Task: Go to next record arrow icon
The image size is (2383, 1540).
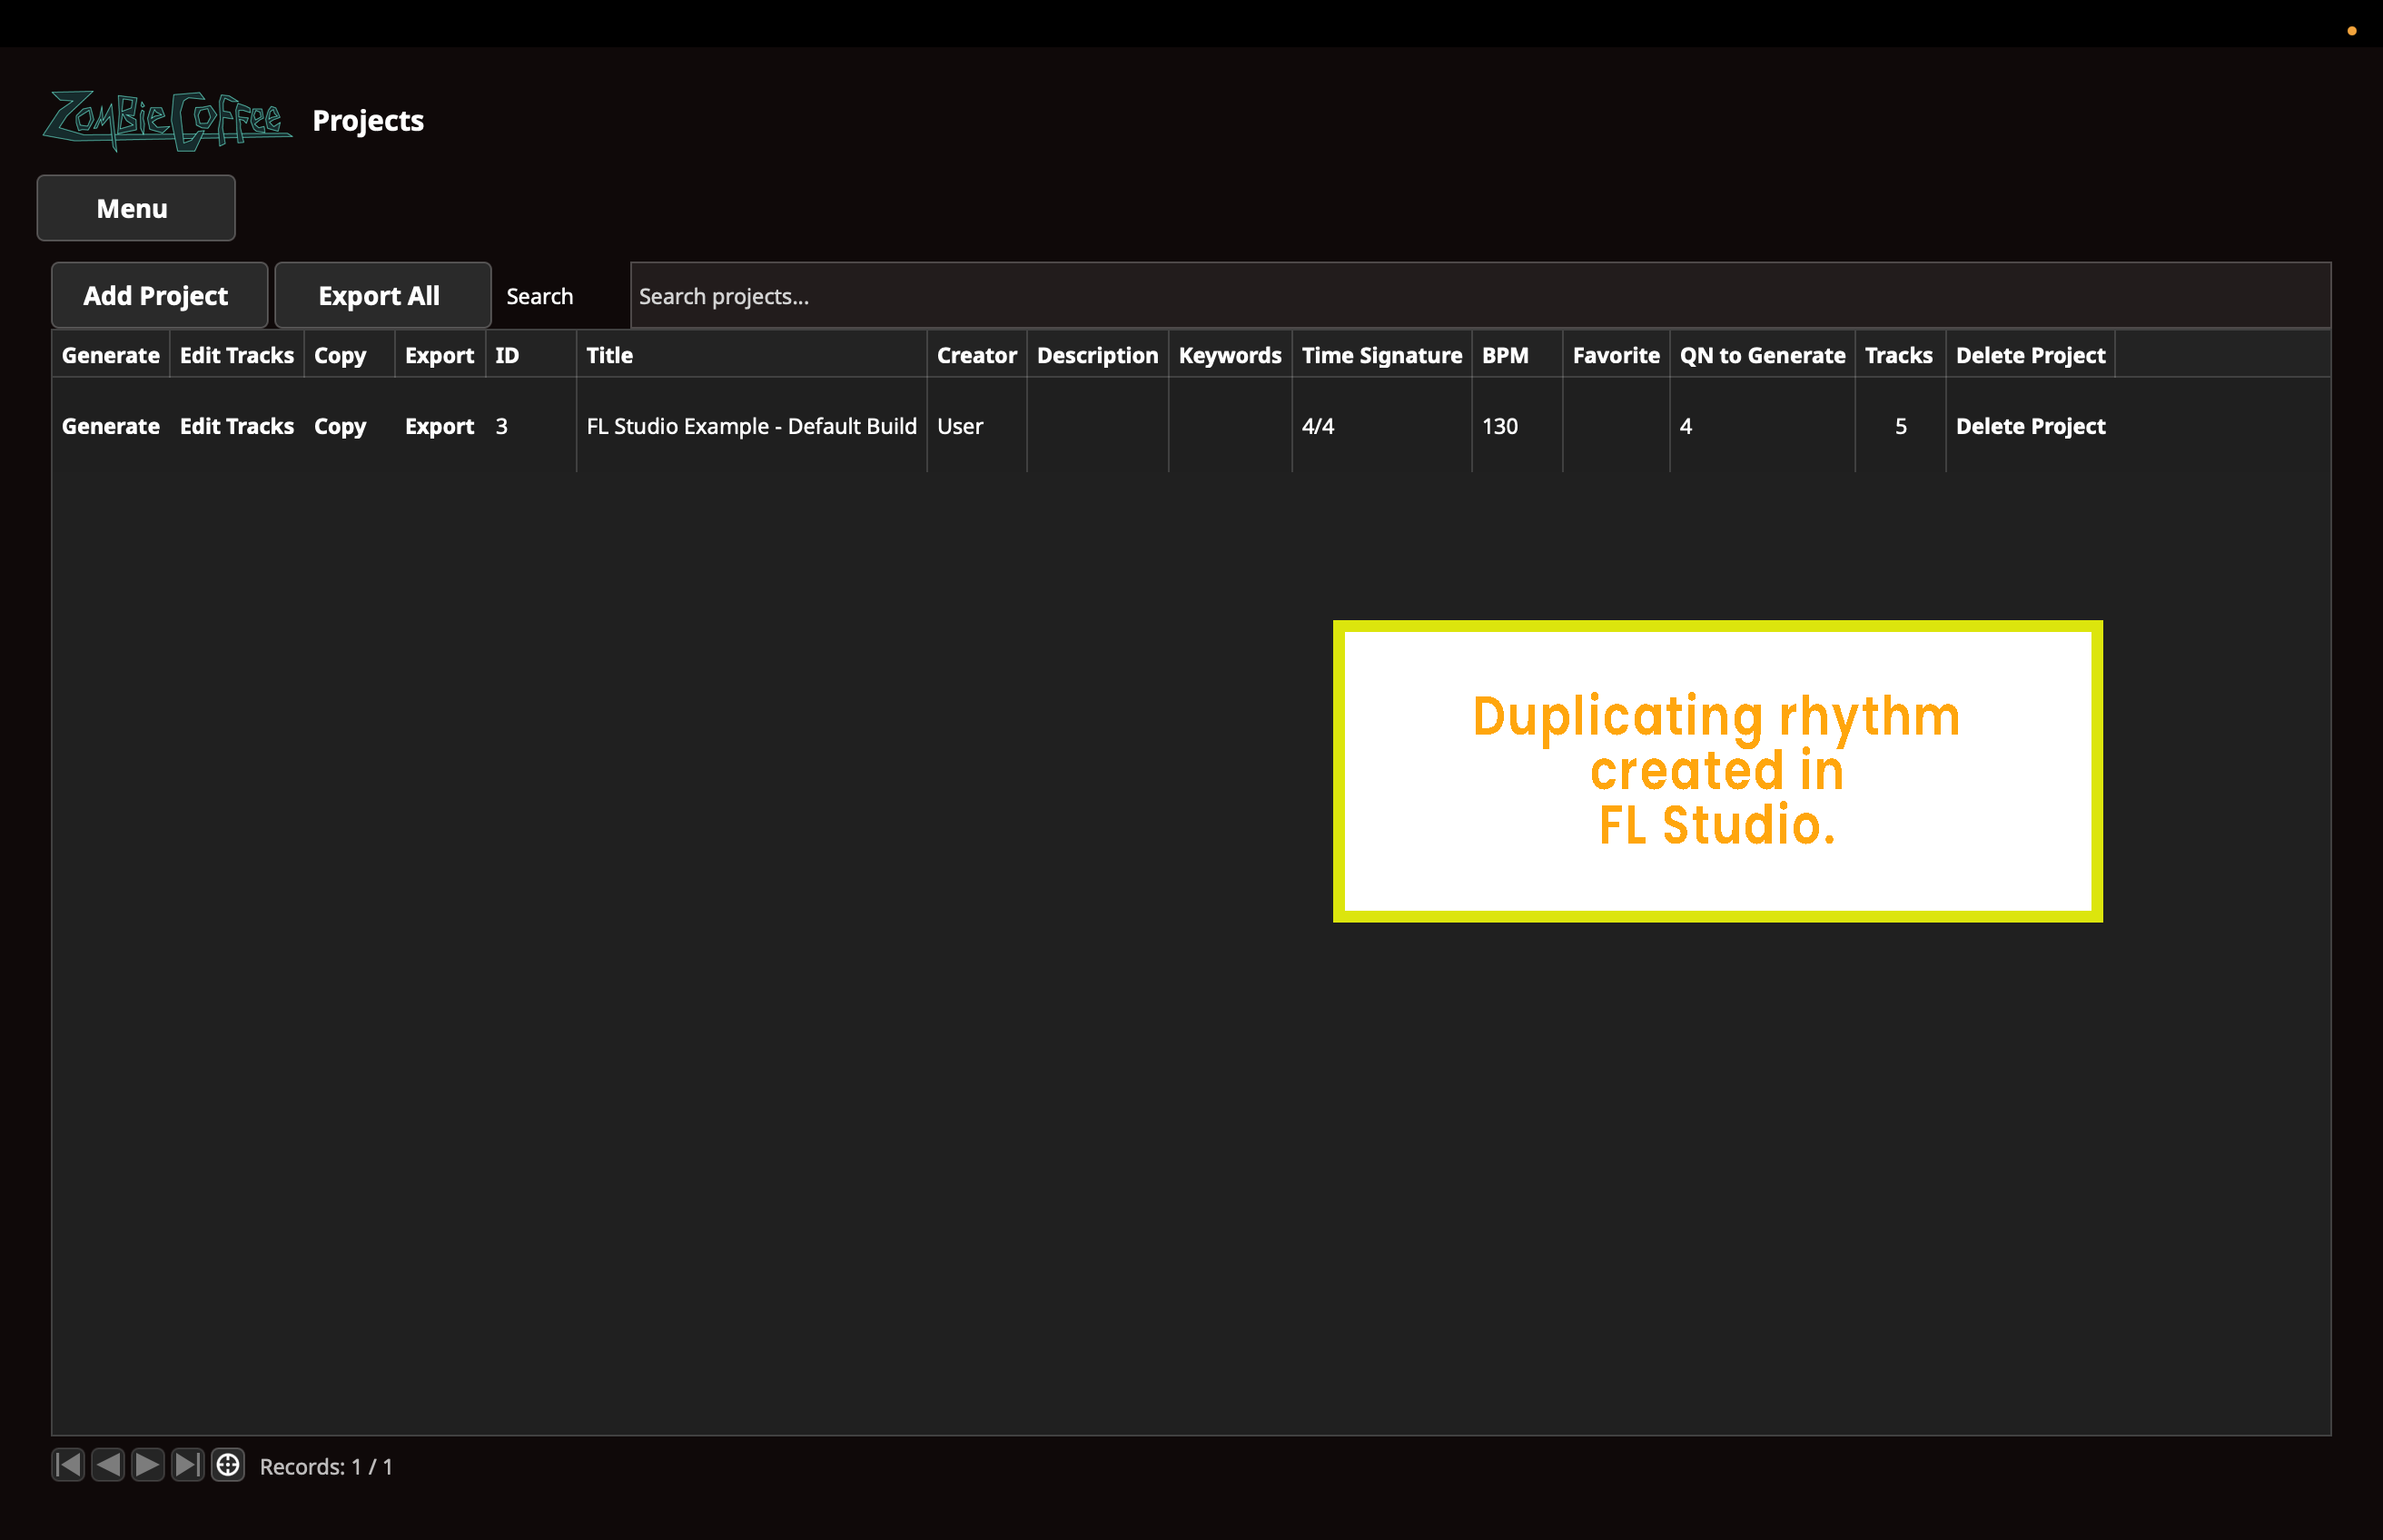Action: coord(148,1465)
